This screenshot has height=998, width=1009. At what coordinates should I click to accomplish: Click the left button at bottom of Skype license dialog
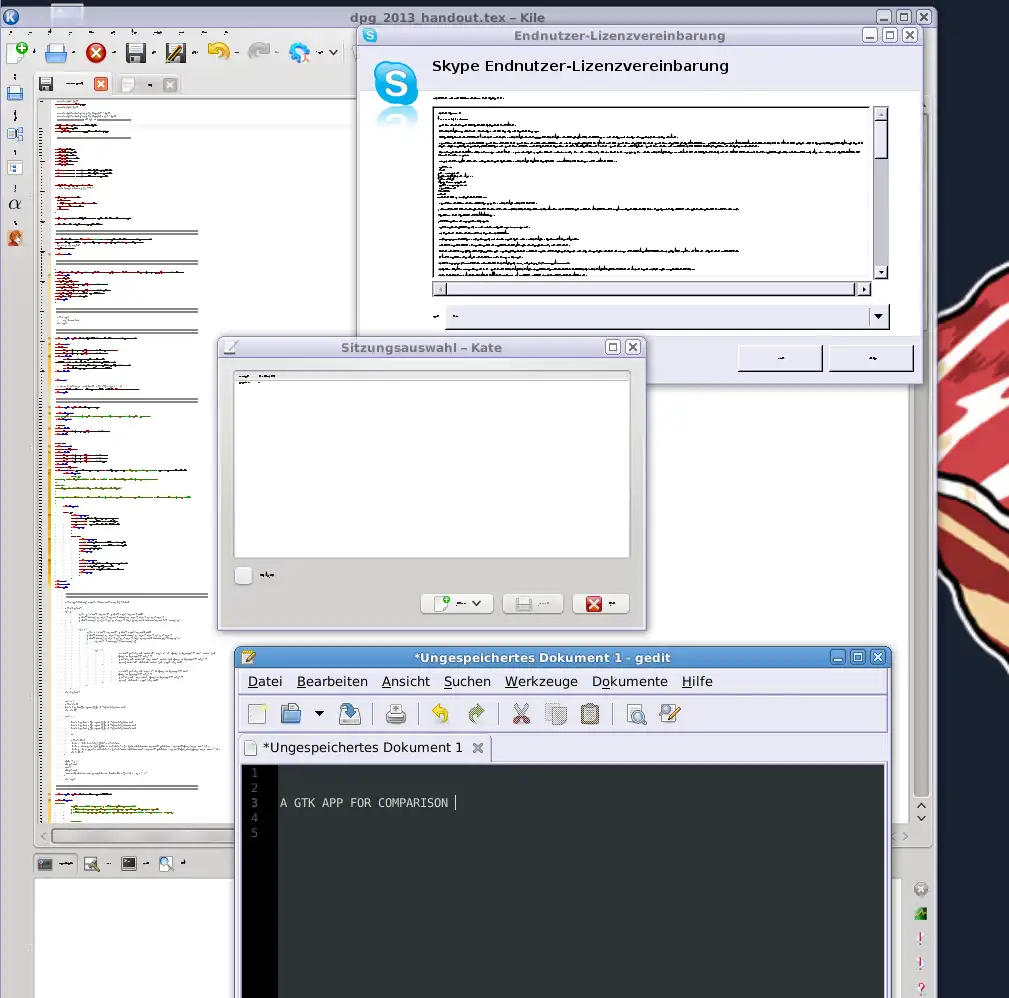780,358
